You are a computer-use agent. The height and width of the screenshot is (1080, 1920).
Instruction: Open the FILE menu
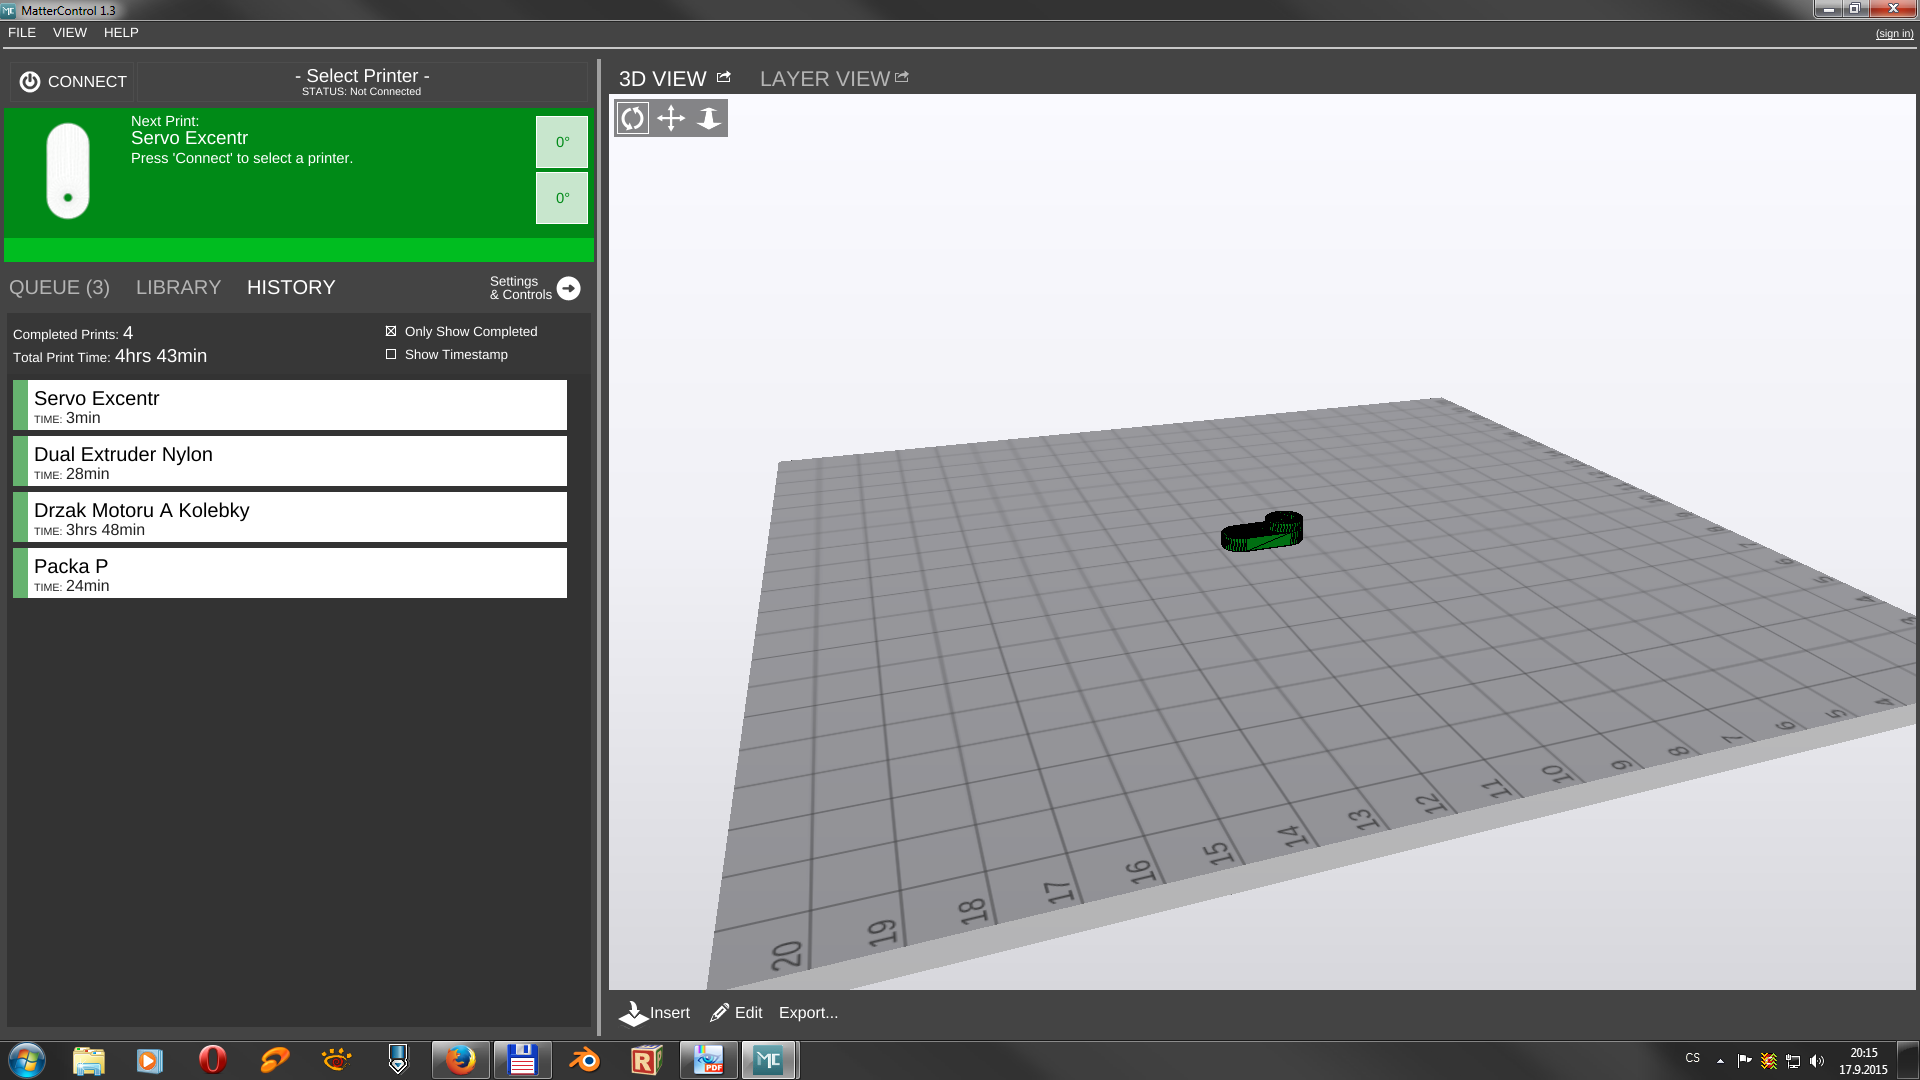click(22, 33)
